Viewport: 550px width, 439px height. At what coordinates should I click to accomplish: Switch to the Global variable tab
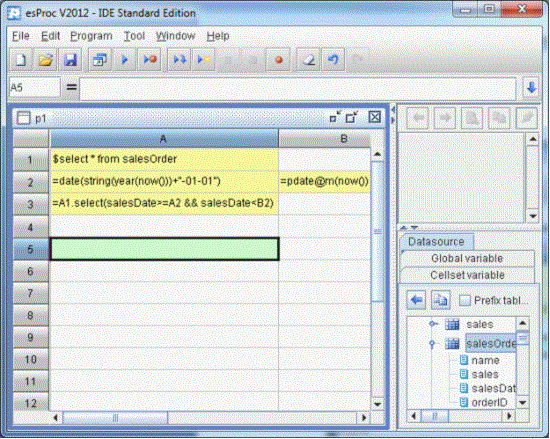[467, 258]
